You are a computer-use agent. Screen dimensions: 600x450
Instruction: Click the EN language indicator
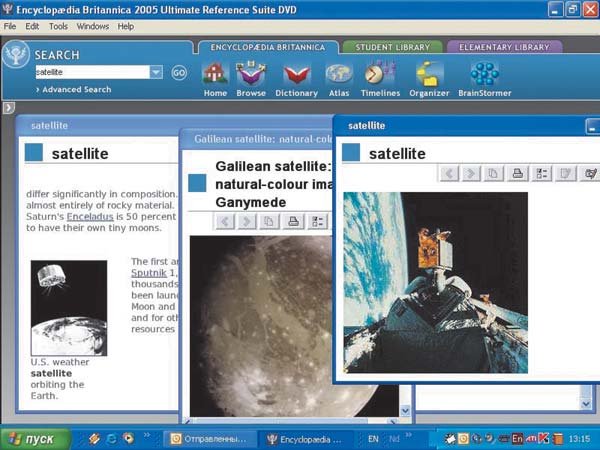pos(373,439)
